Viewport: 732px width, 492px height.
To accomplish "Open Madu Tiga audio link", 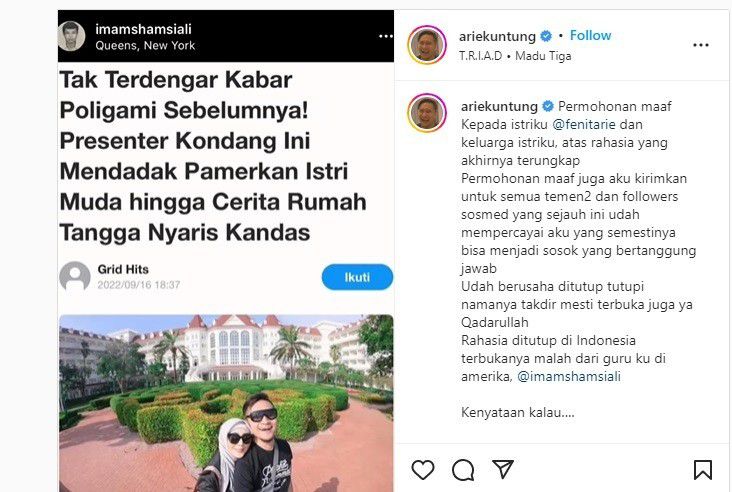I will coord(543,56).
